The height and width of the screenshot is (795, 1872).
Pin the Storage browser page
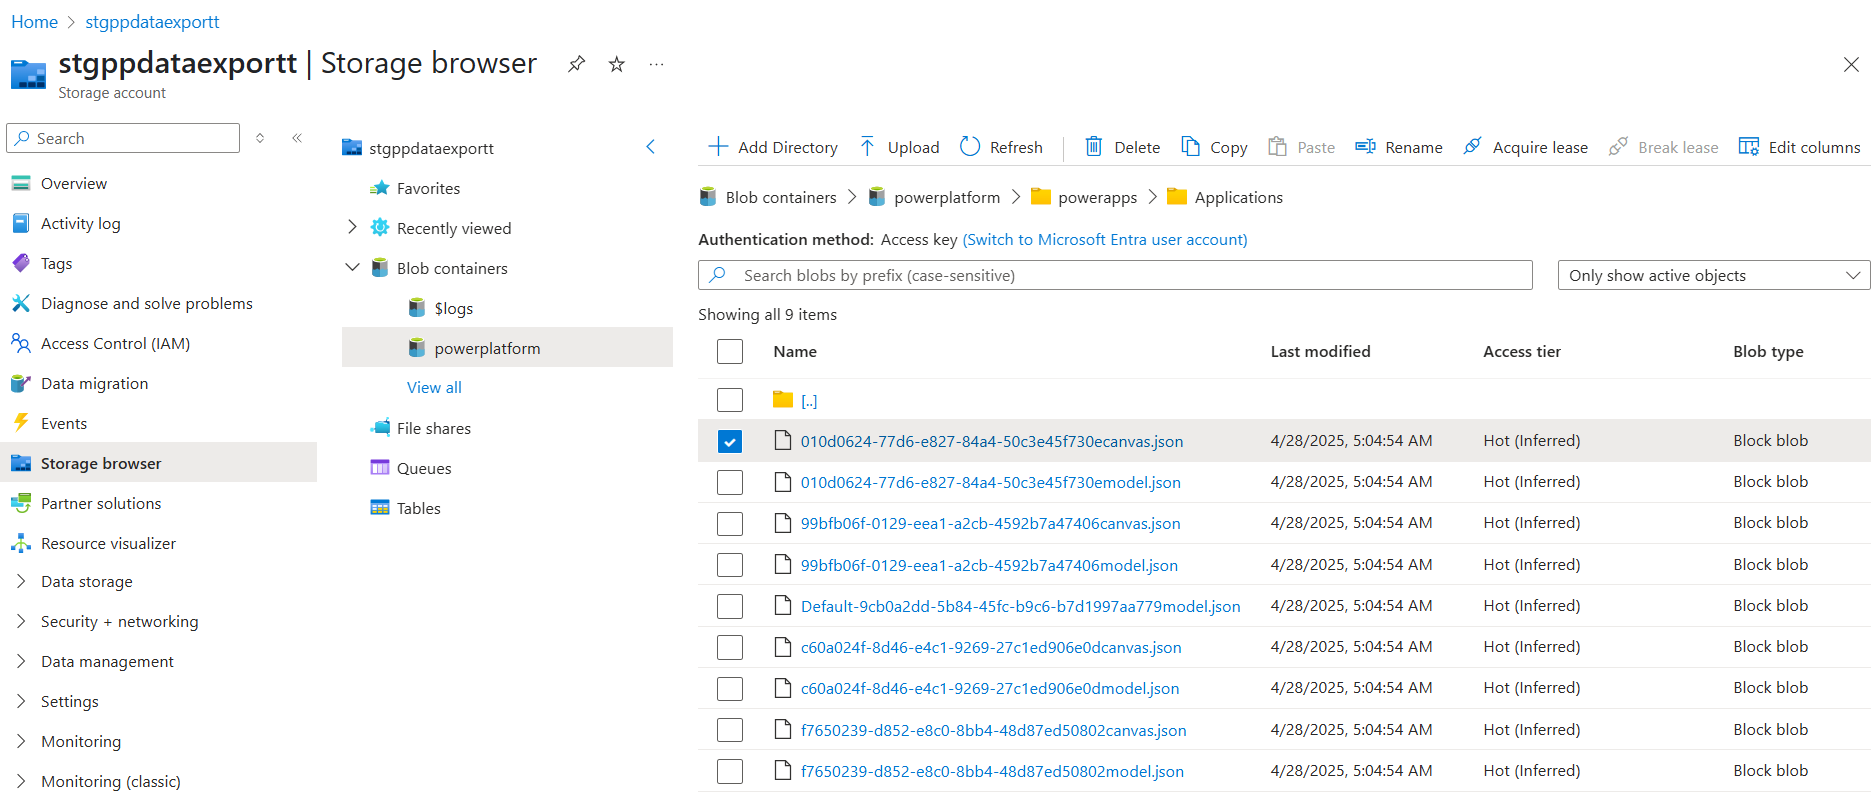click(576, 64)
